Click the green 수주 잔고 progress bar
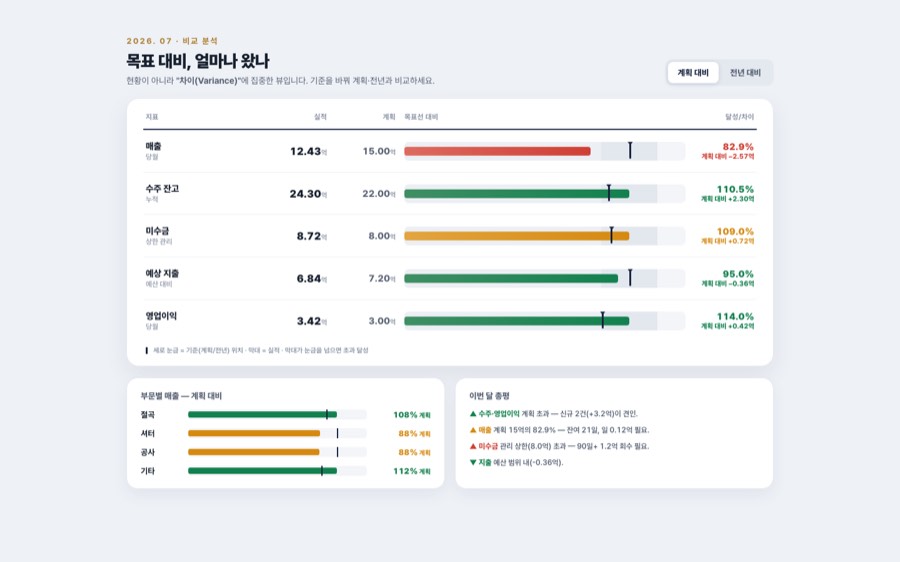This screenshot has width=900, height=562. click(x=517, y=193)
